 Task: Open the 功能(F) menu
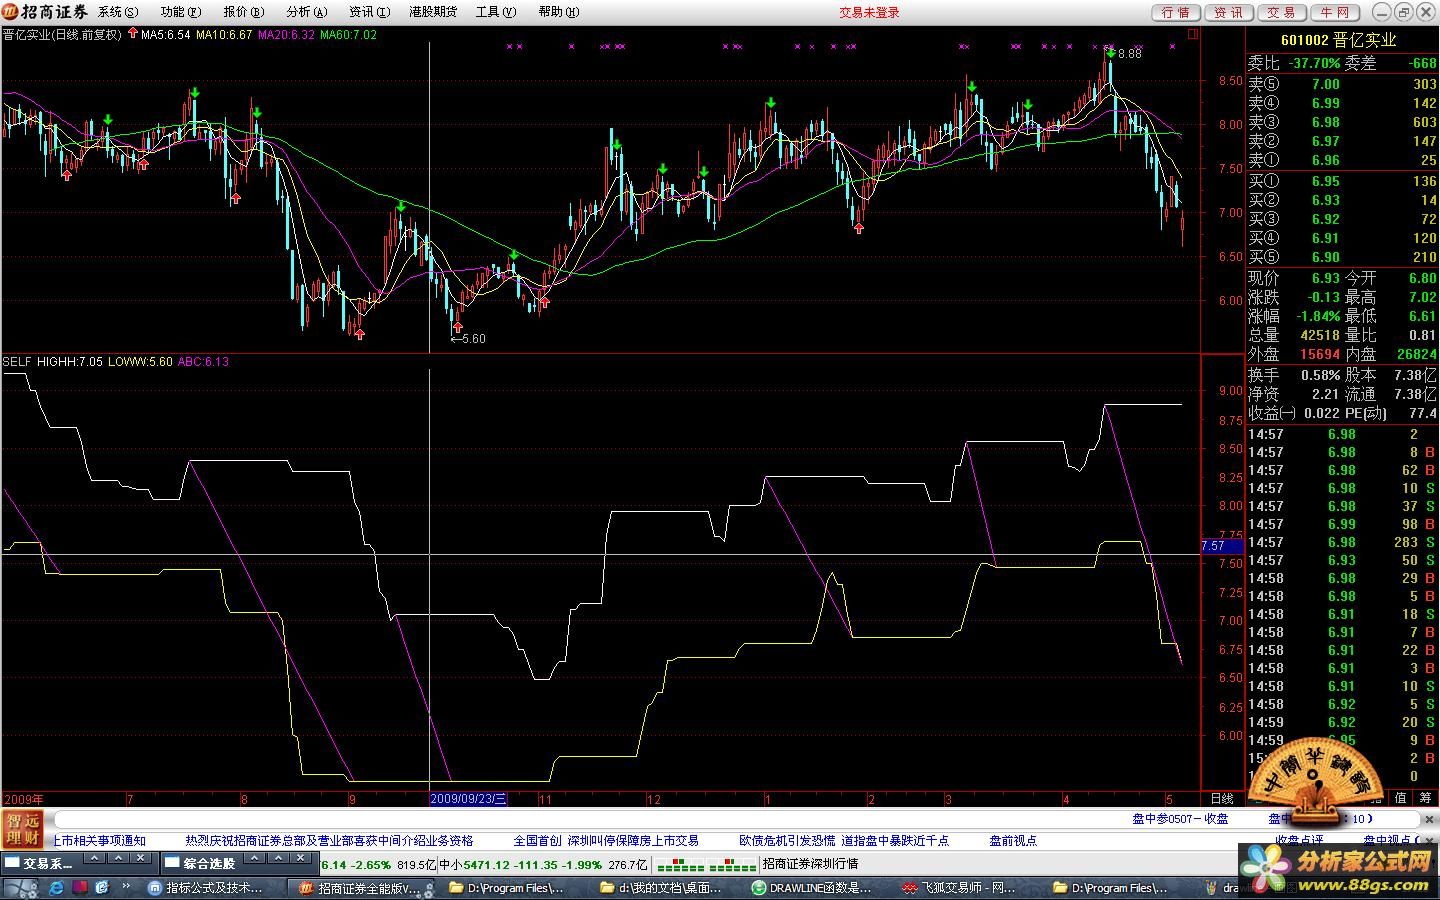click(x=180, y=12)
